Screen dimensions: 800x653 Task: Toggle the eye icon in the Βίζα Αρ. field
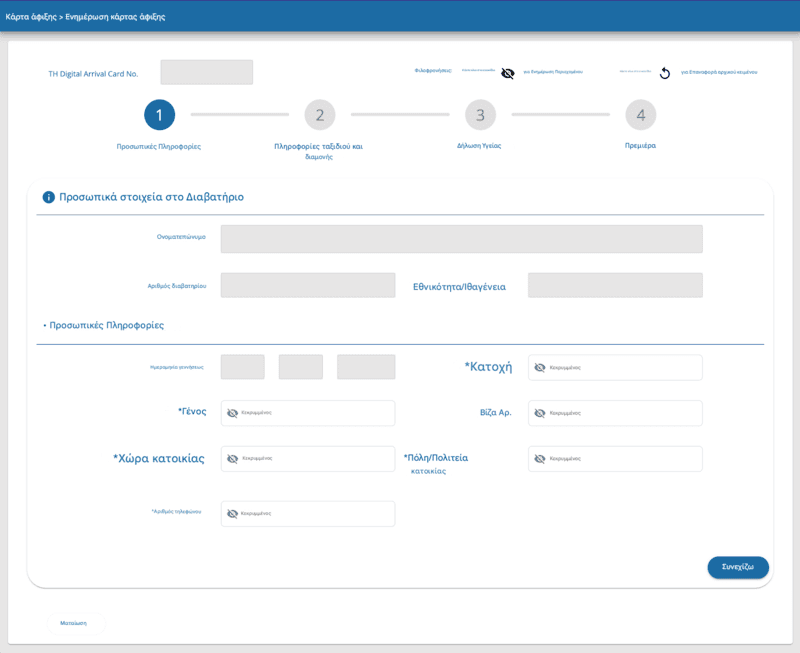(x=539, y=413)
